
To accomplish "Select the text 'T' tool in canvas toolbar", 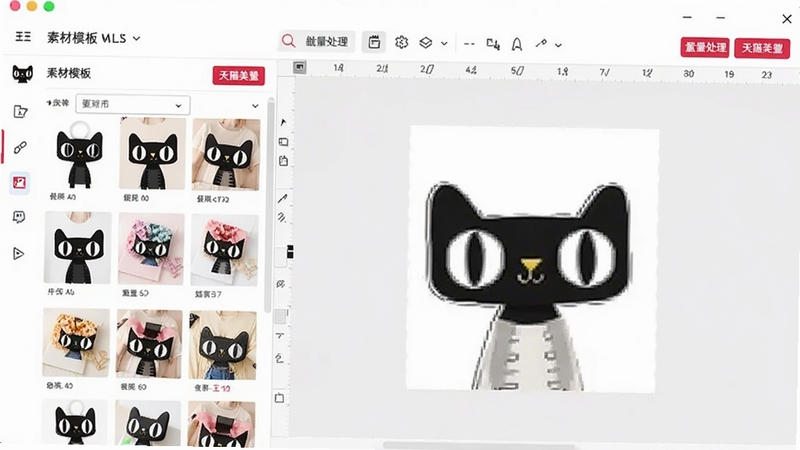I will pos(280,336).
